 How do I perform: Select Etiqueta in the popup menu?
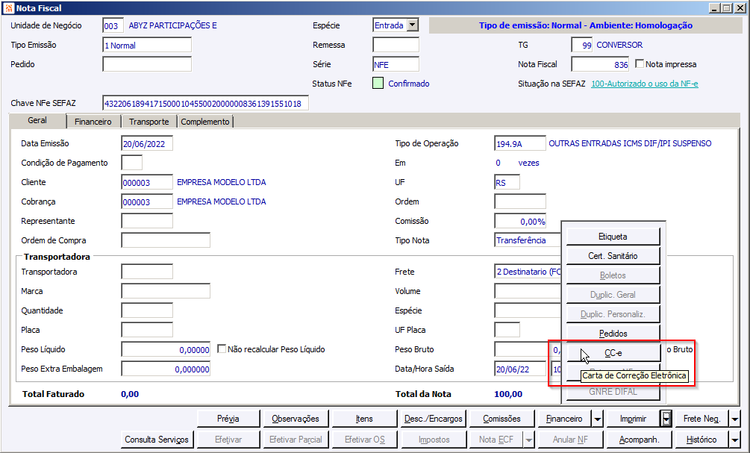pos(613,236)
